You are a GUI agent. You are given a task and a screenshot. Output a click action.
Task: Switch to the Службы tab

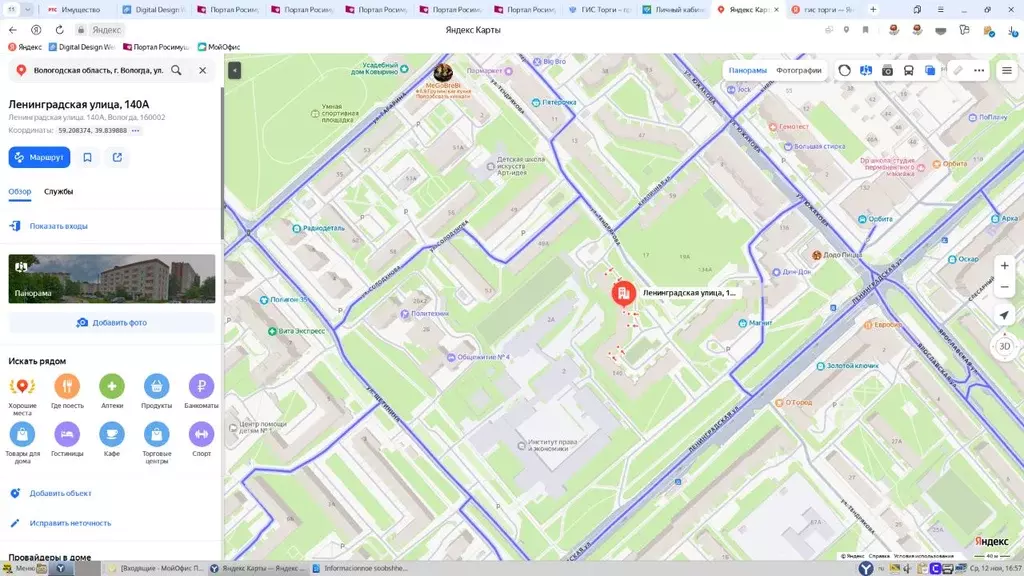tap(61, 191)
